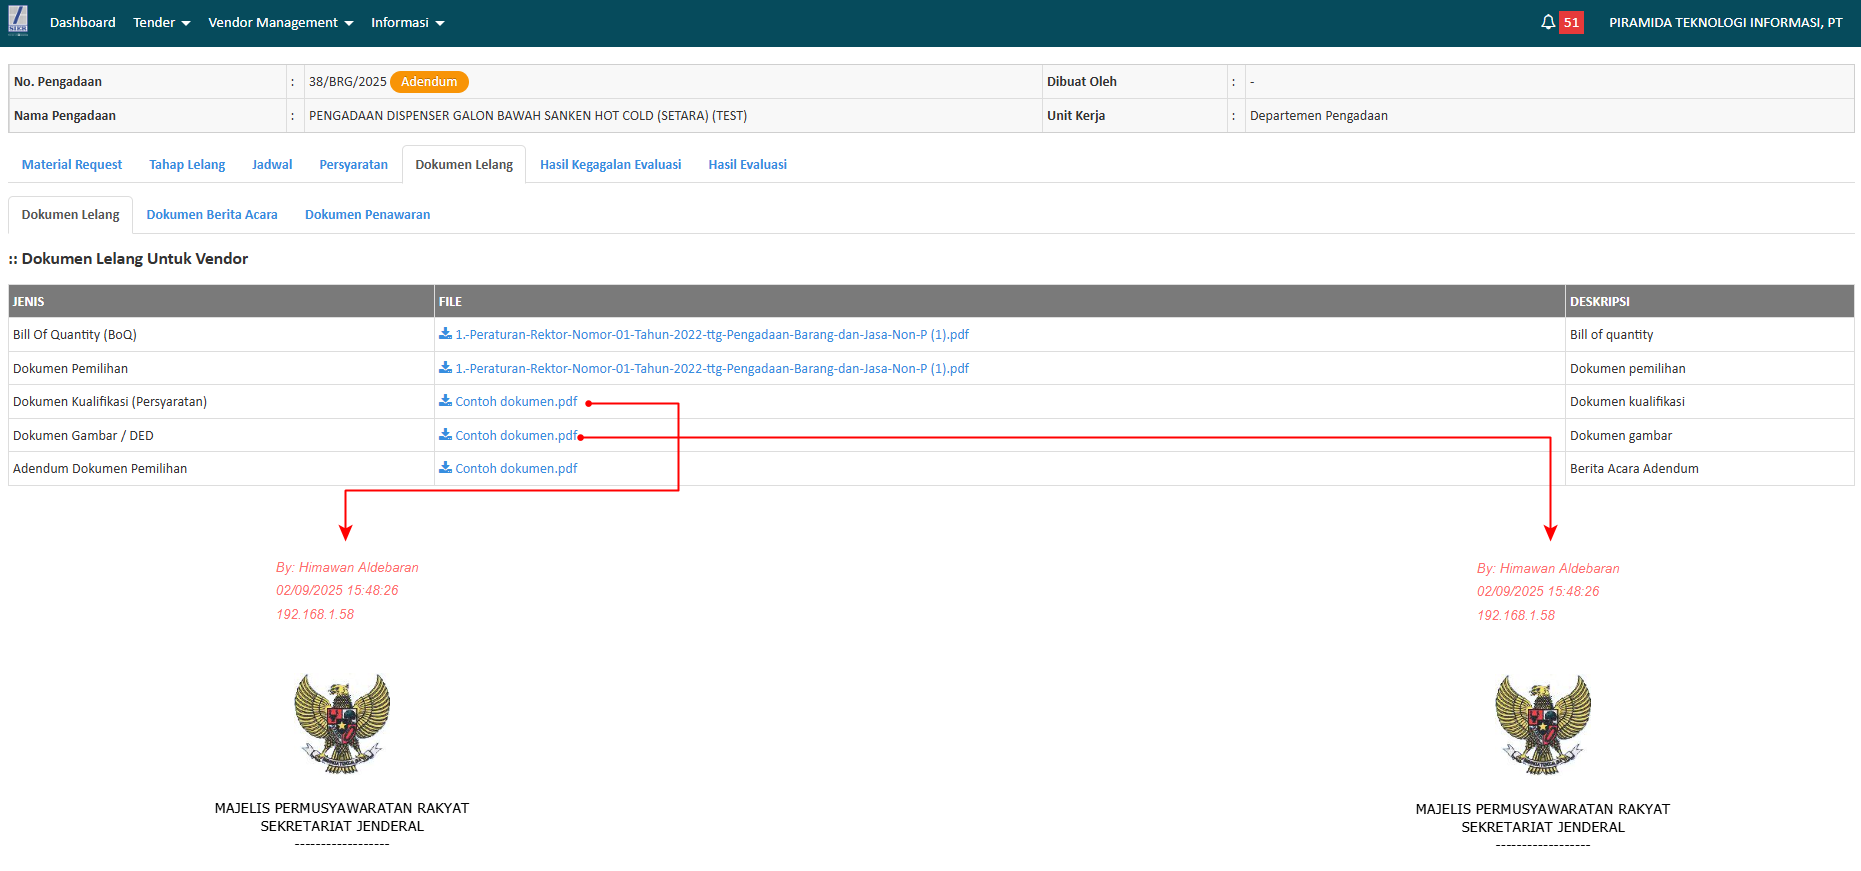Image resolution: width=1861 pixels, height=871 pixels.
Task: Switch to the Jadwal tab
Action: (x=272, y=165)
